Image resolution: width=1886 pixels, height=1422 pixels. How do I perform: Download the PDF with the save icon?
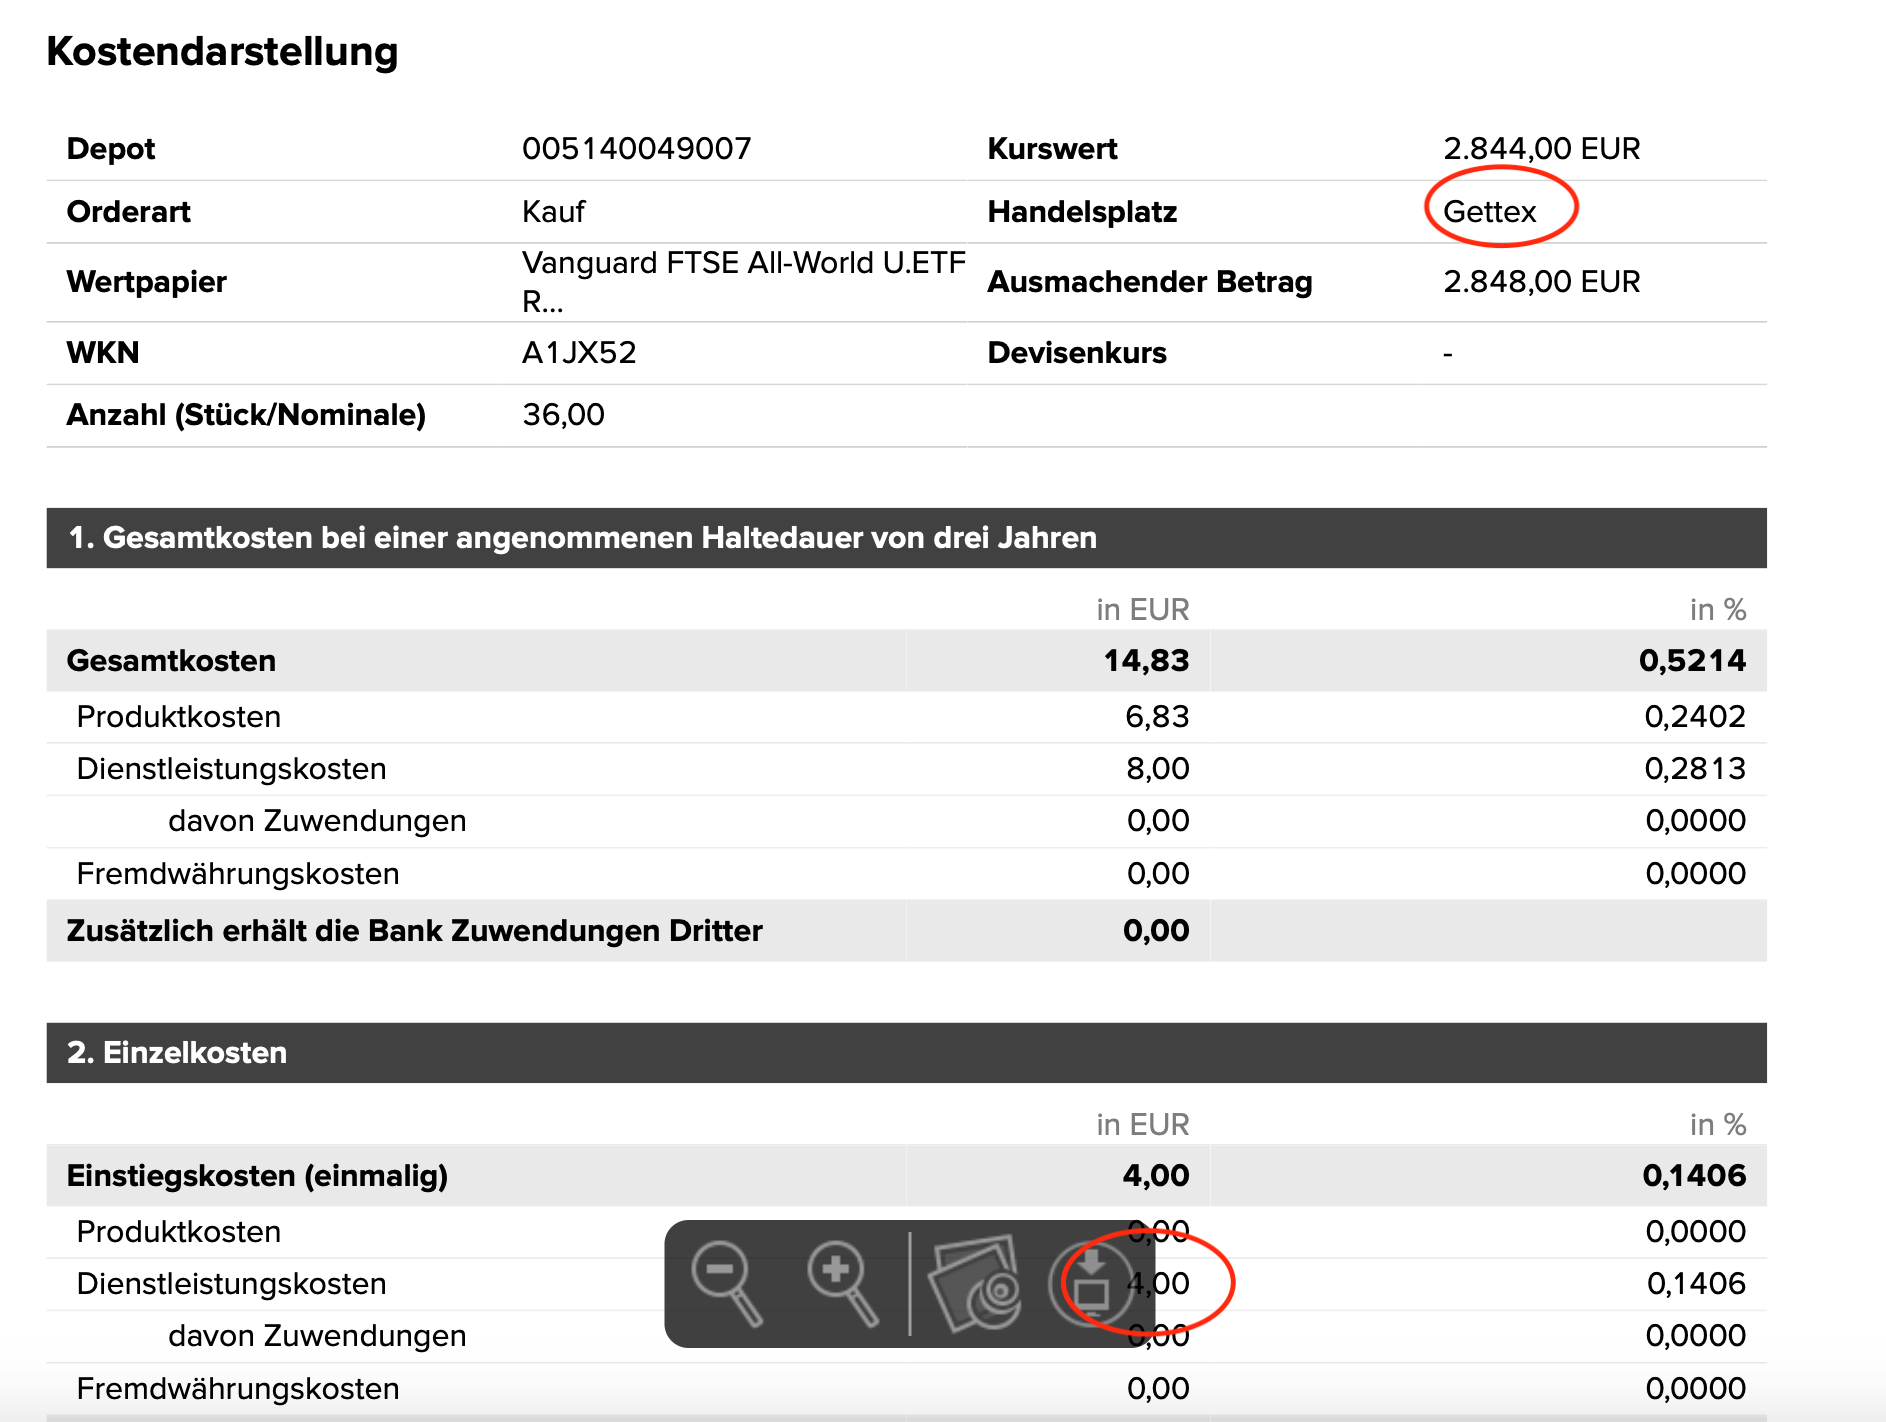coord(1090,1285)
